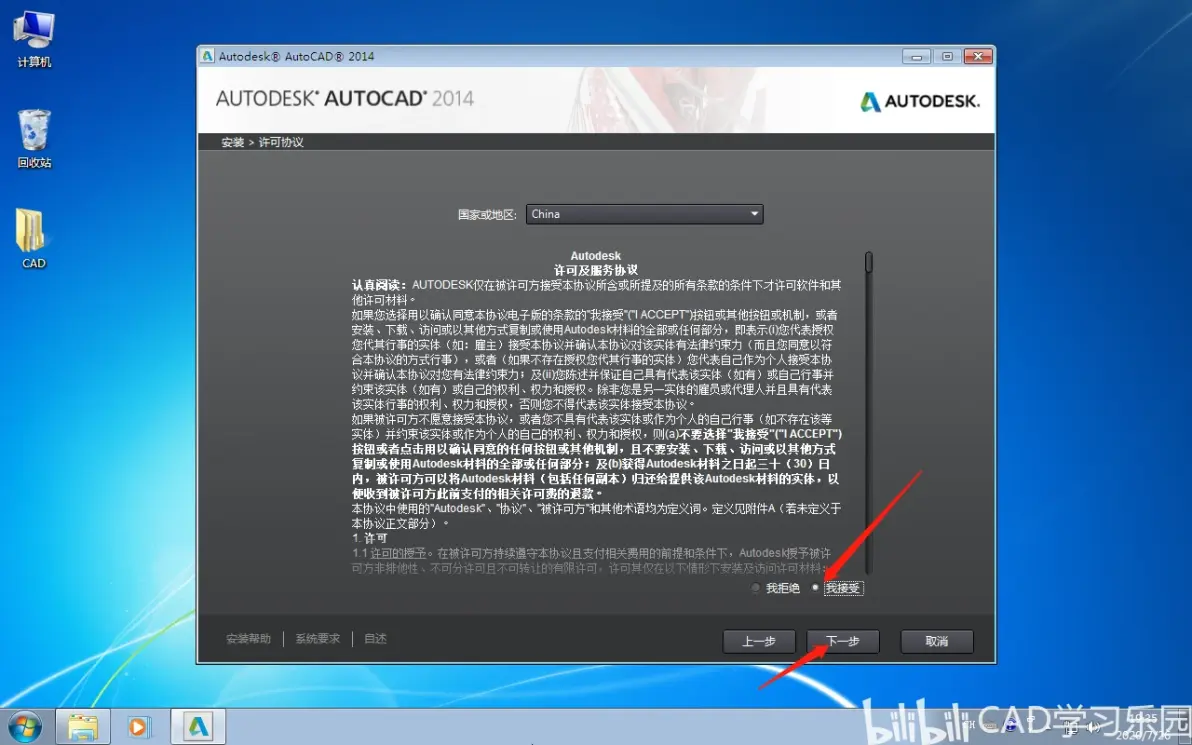This screenshot has width=1192, height=745.
Task: Launch Windows Media Player from the taskbar
Action: pyautogui.click(x=139, y=727)
